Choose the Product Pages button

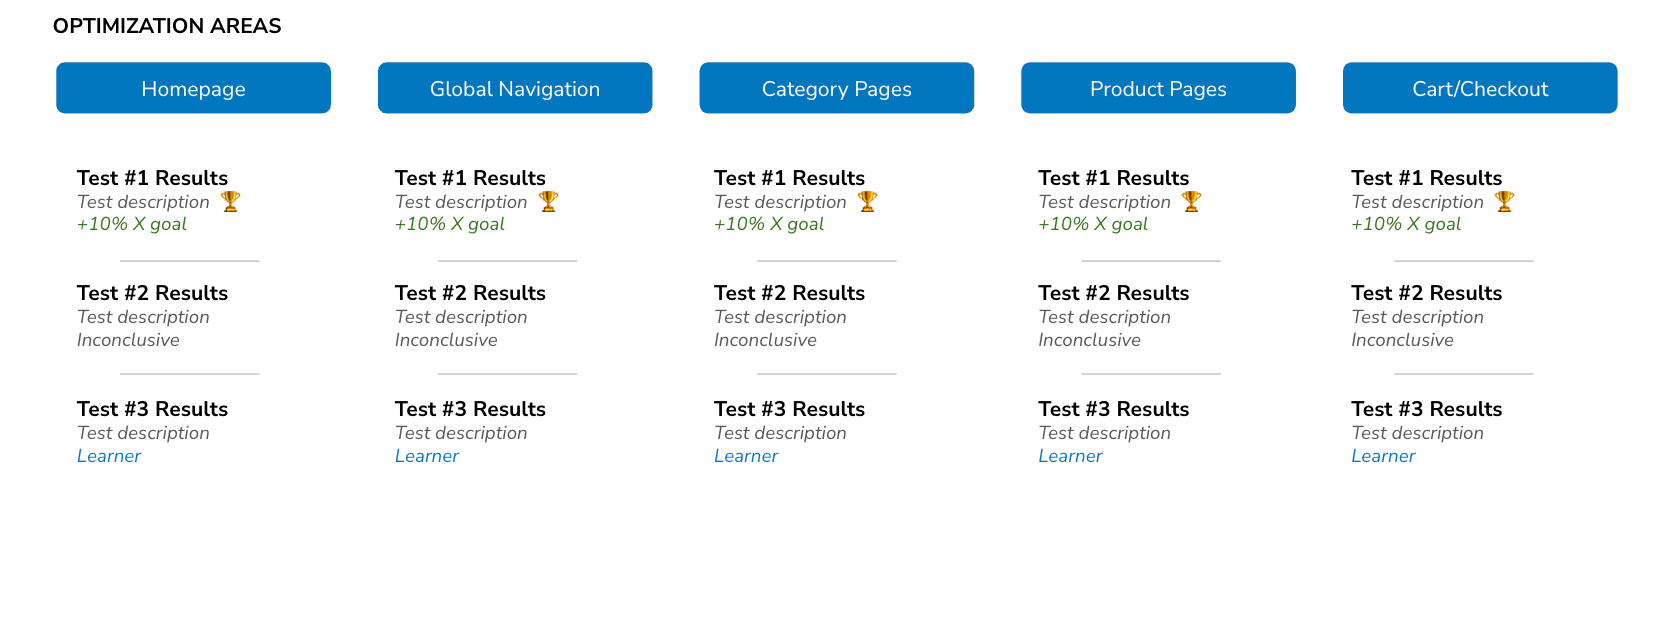click(1158, 88)
